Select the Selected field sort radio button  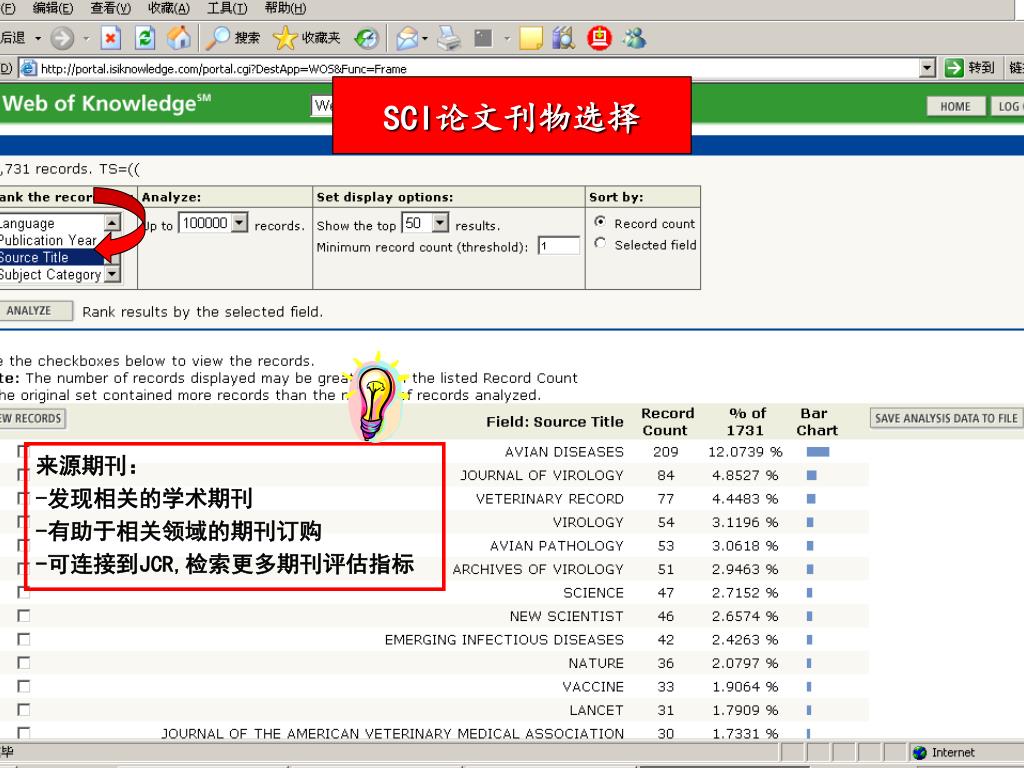[600, 244]
